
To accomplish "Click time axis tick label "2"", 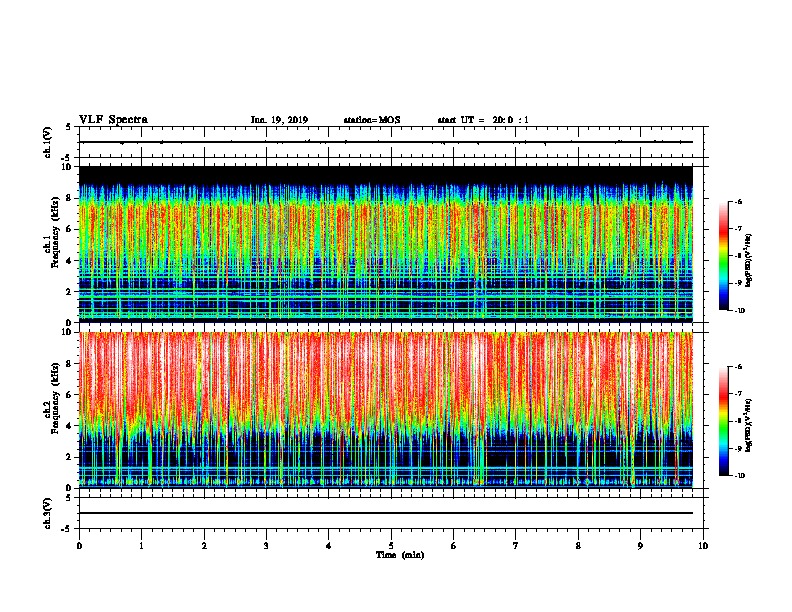I will (x=204, y=546).
